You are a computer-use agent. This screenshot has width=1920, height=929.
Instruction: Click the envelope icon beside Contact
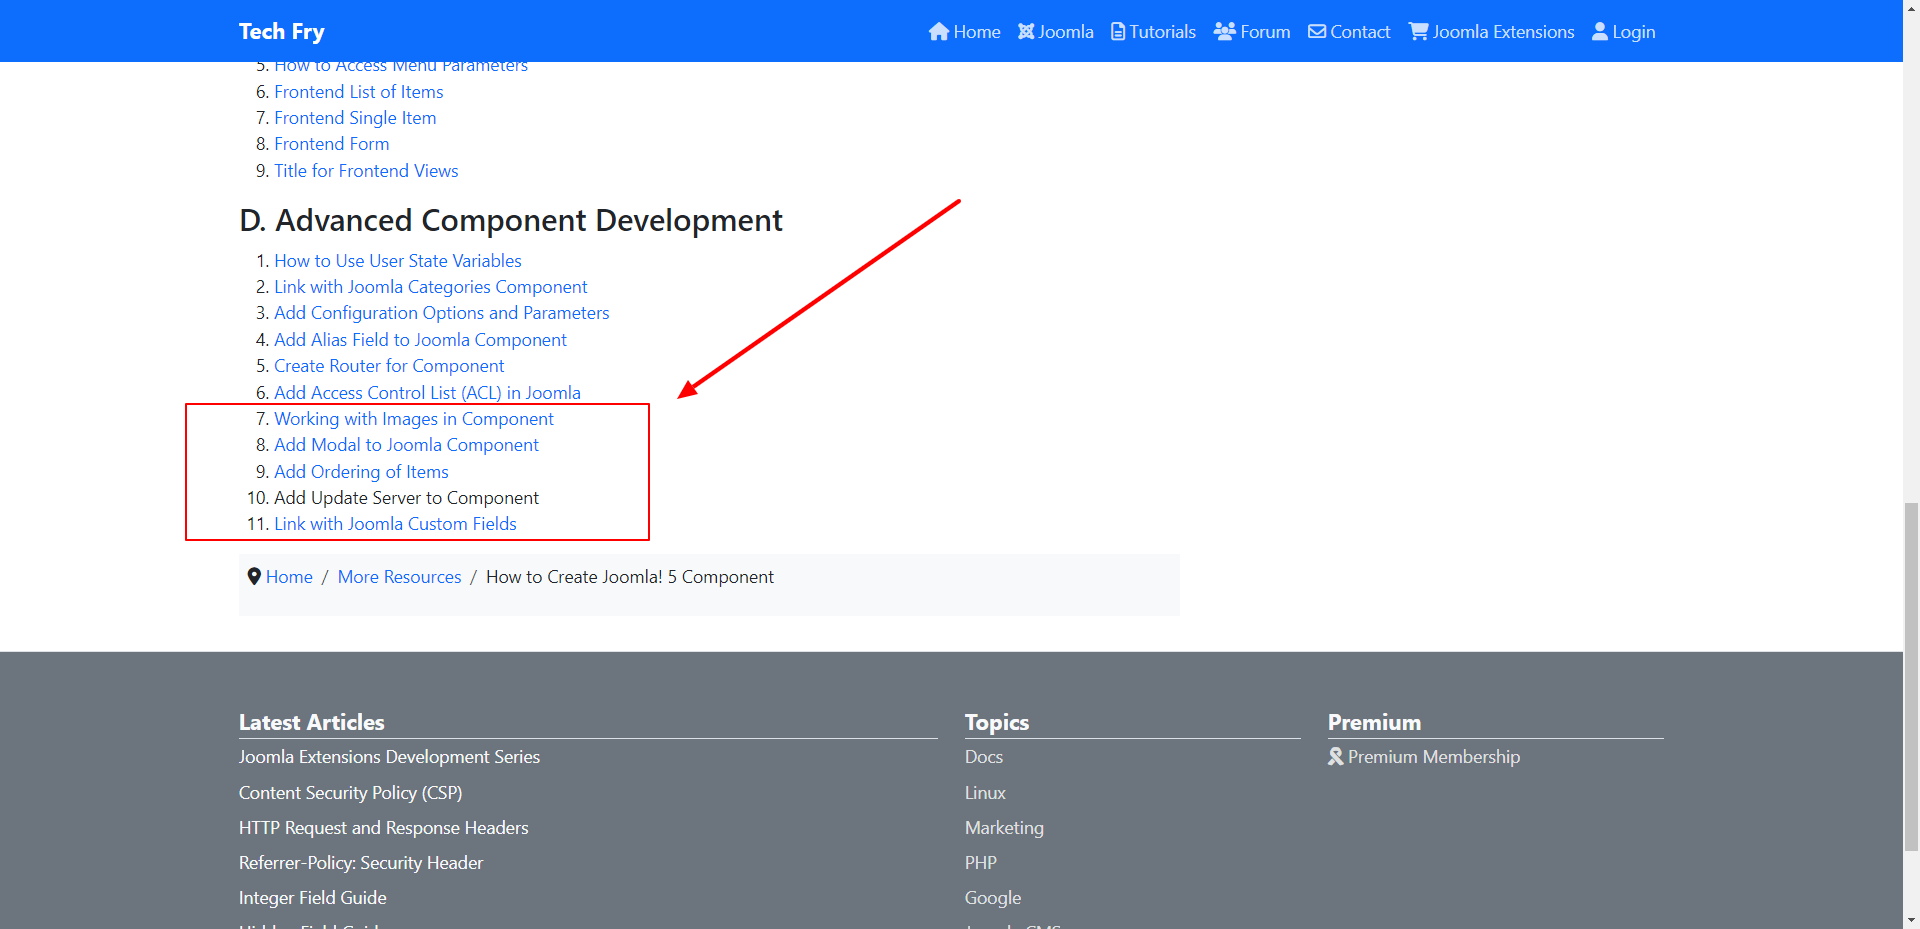click(1317, 32)
